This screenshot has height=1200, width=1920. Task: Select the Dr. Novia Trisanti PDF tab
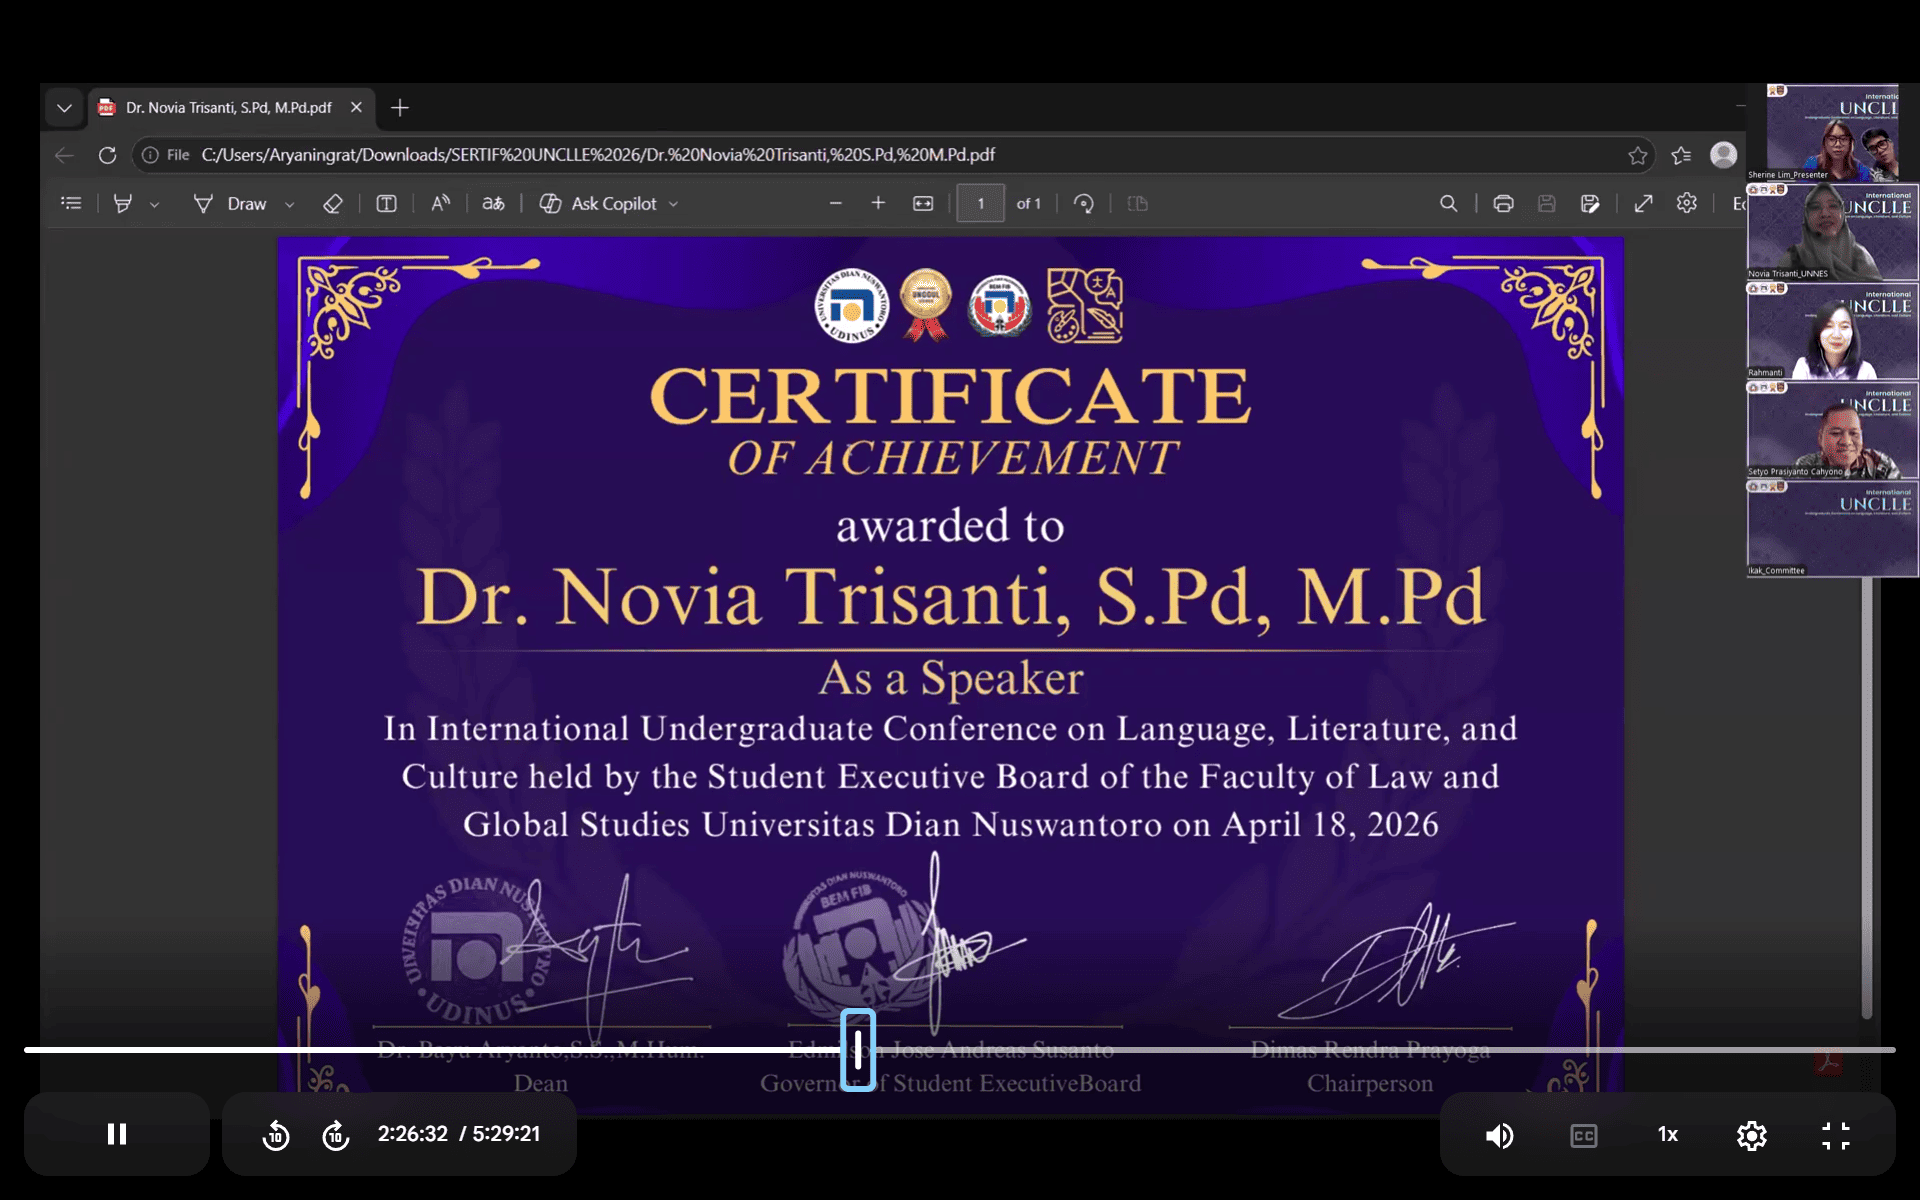coord(229,107)
